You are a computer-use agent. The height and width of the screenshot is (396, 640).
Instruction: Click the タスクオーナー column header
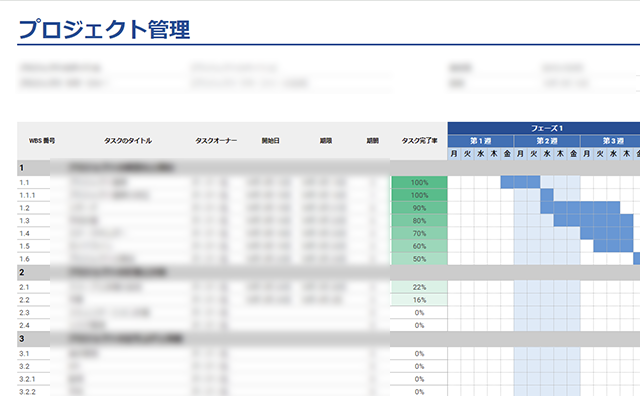click(216, 140)
